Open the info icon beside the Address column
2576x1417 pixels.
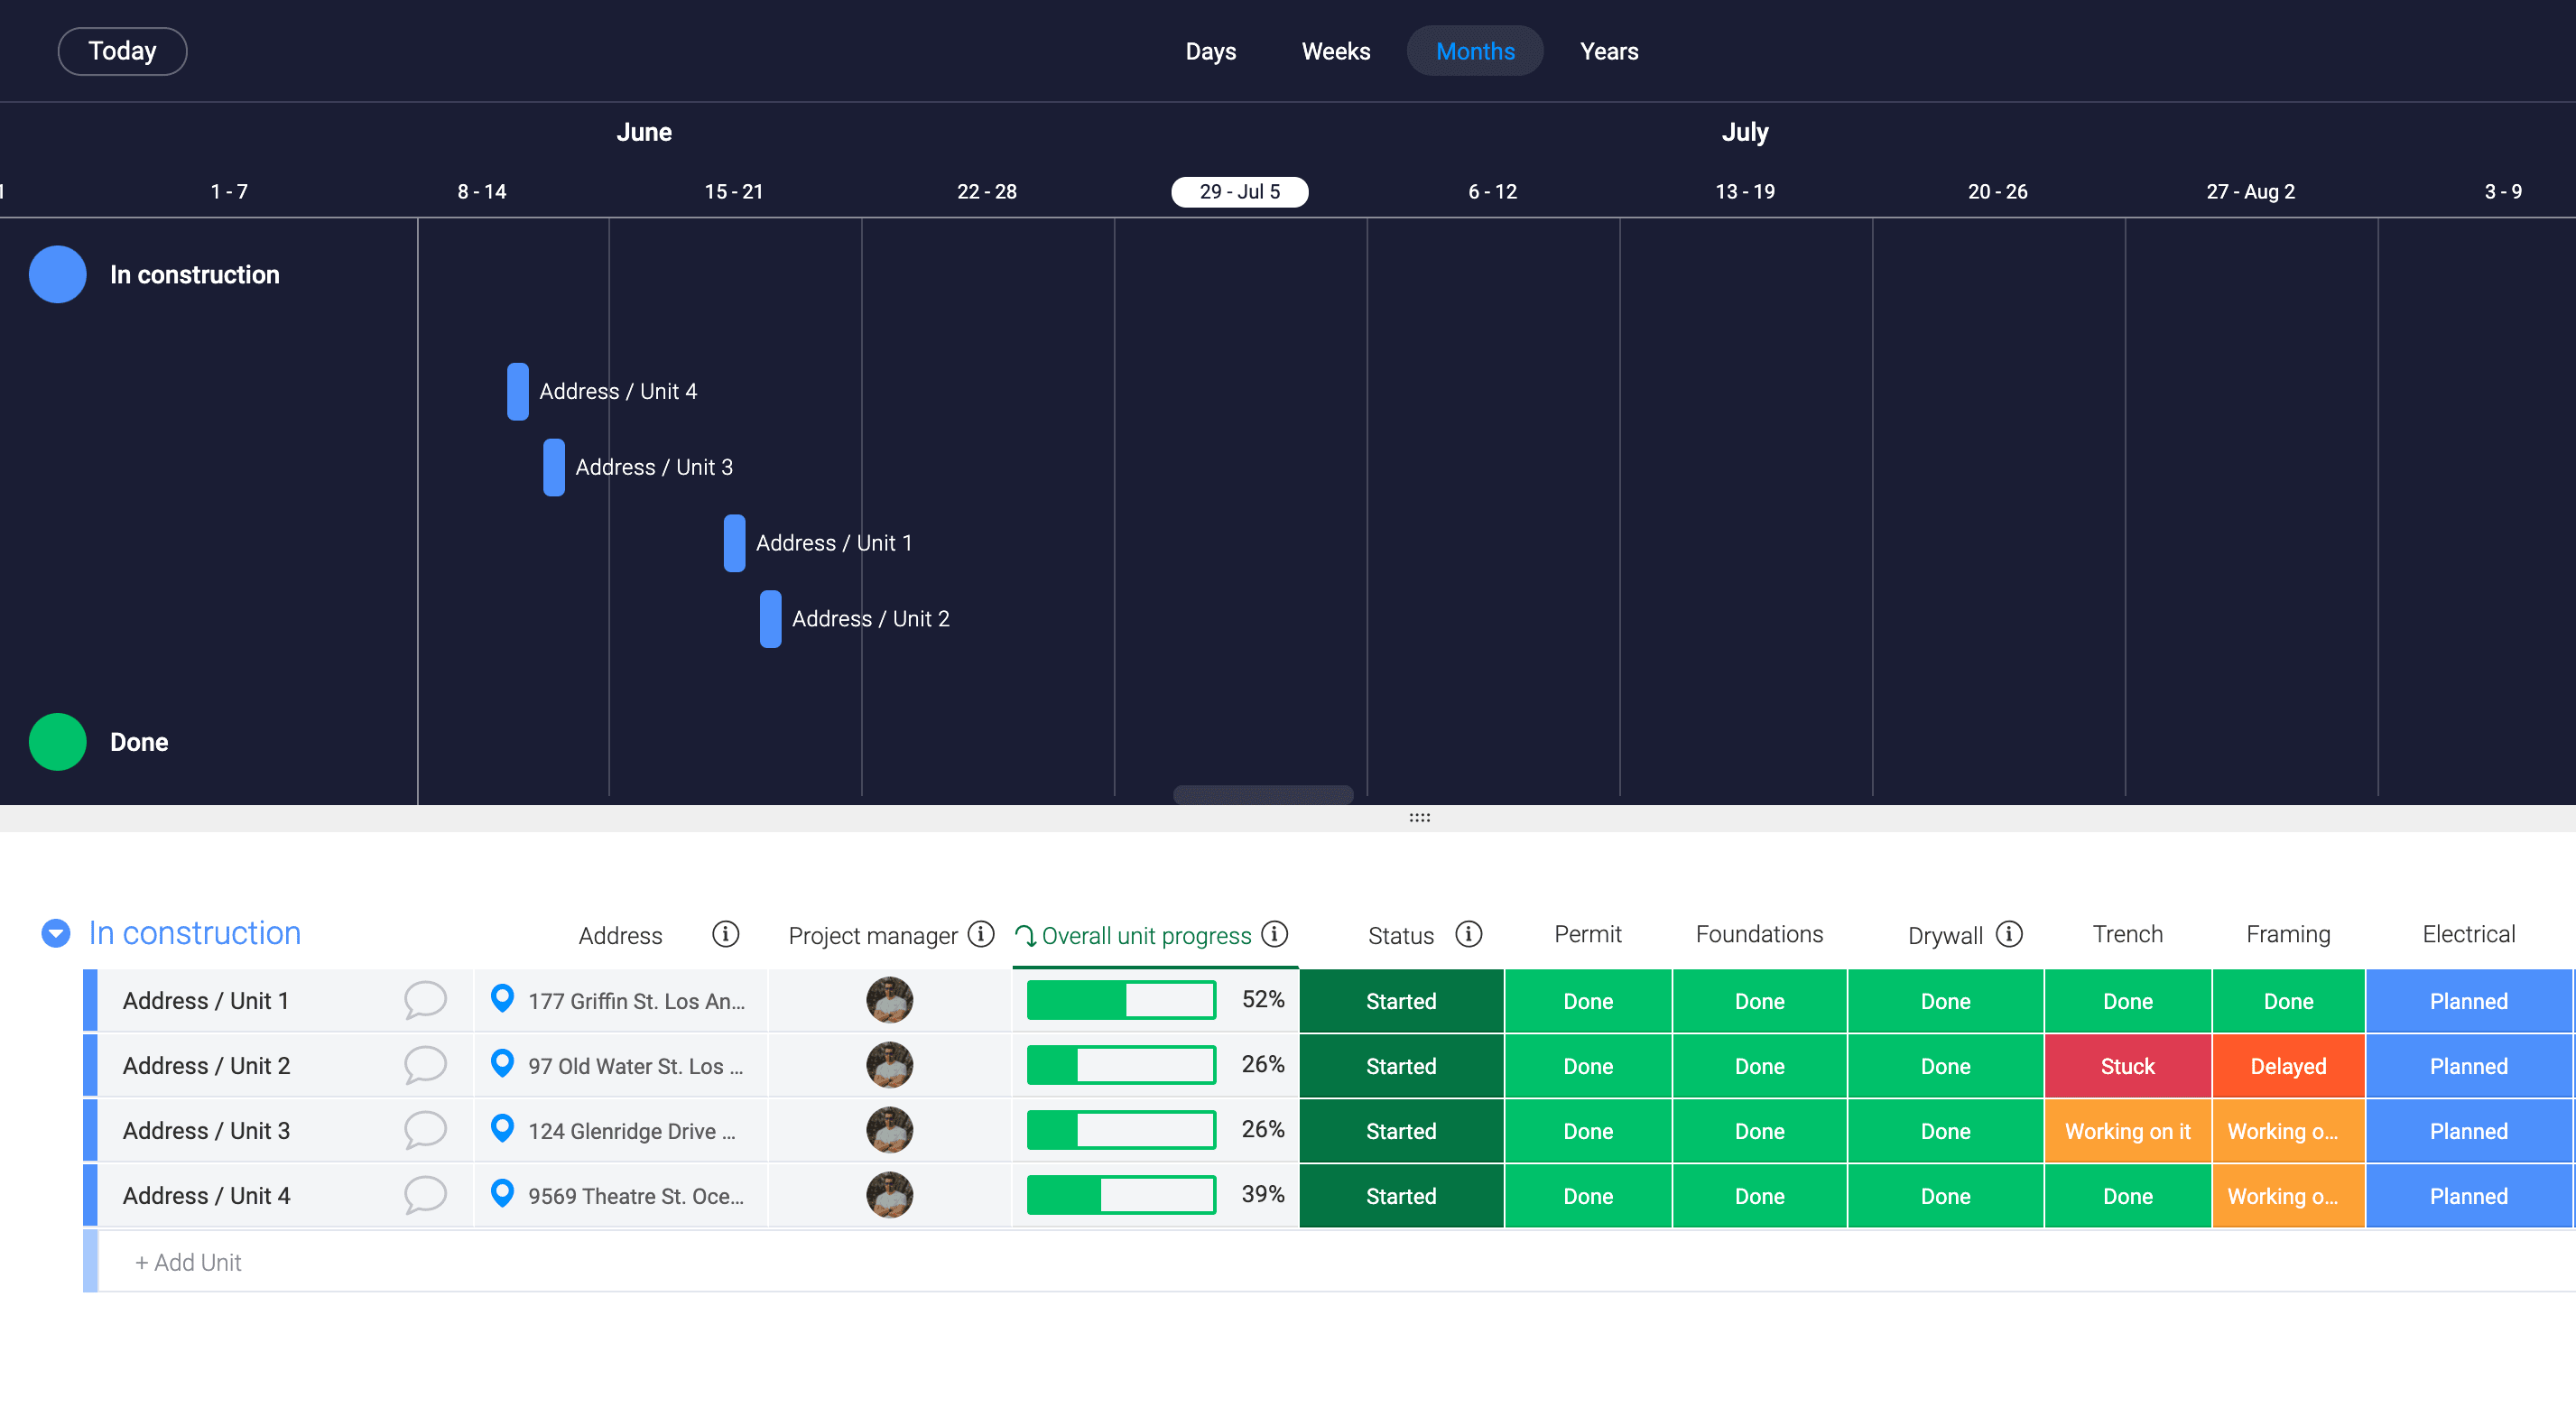[725, 934]
